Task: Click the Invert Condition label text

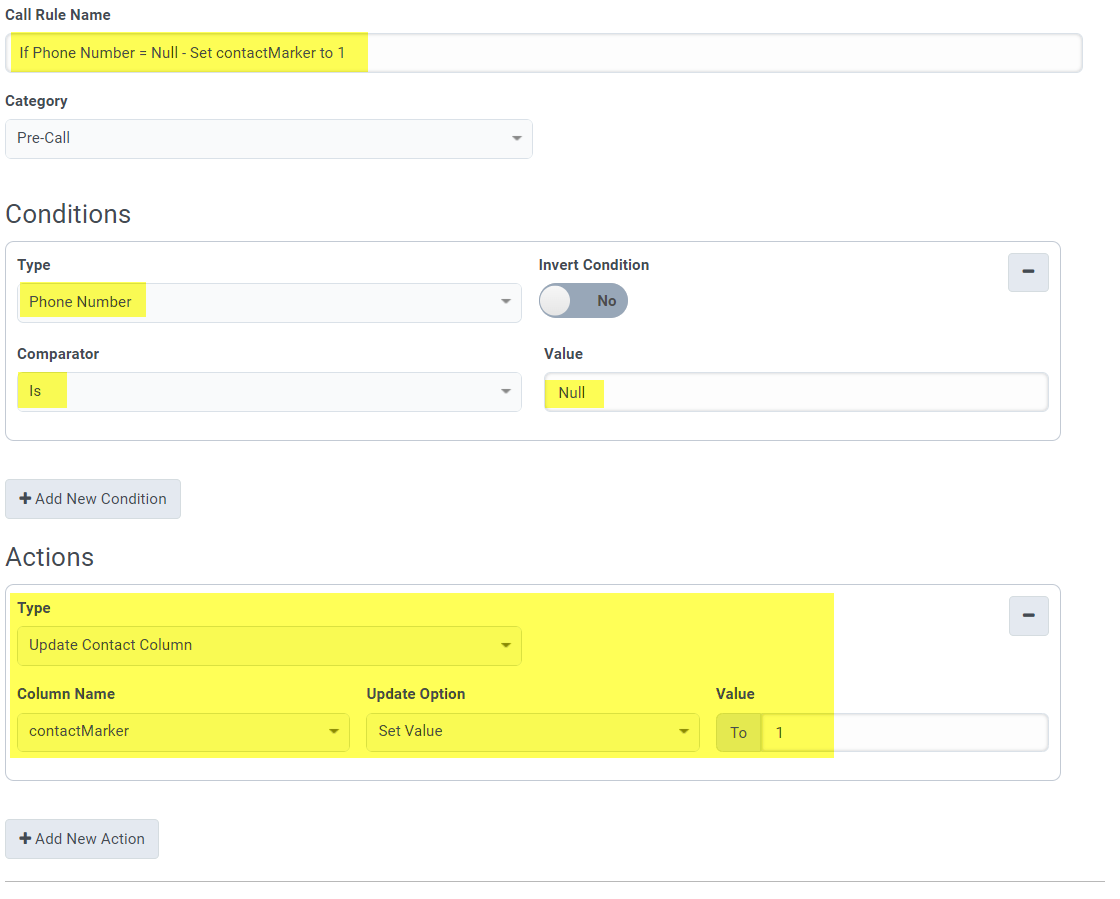Action: pos(594,265)
